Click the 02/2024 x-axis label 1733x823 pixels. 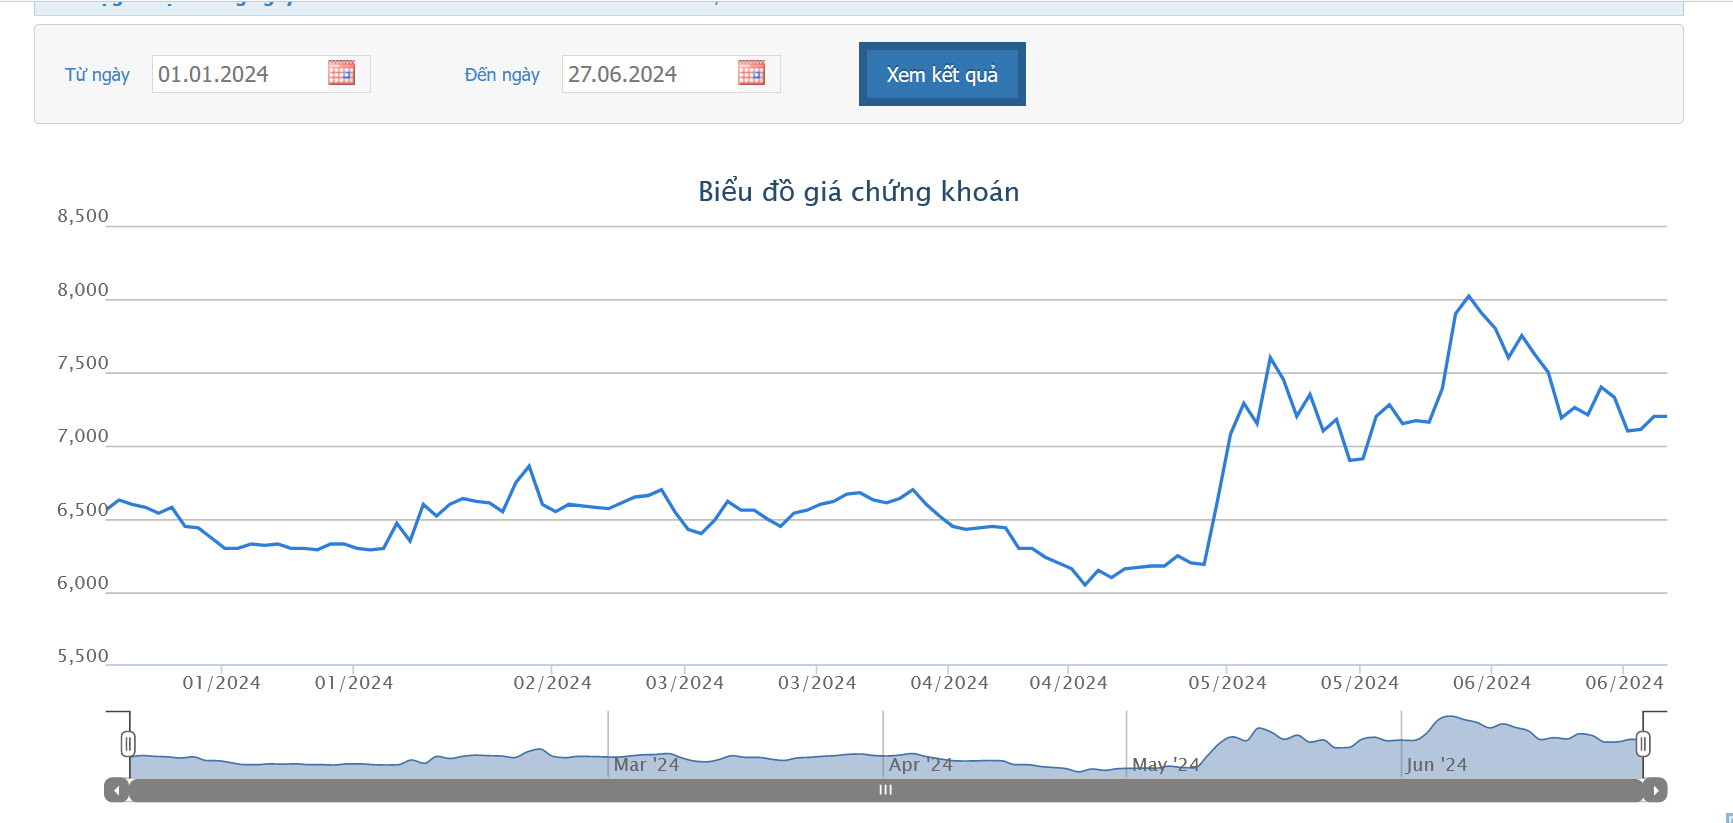pos(552,683)
